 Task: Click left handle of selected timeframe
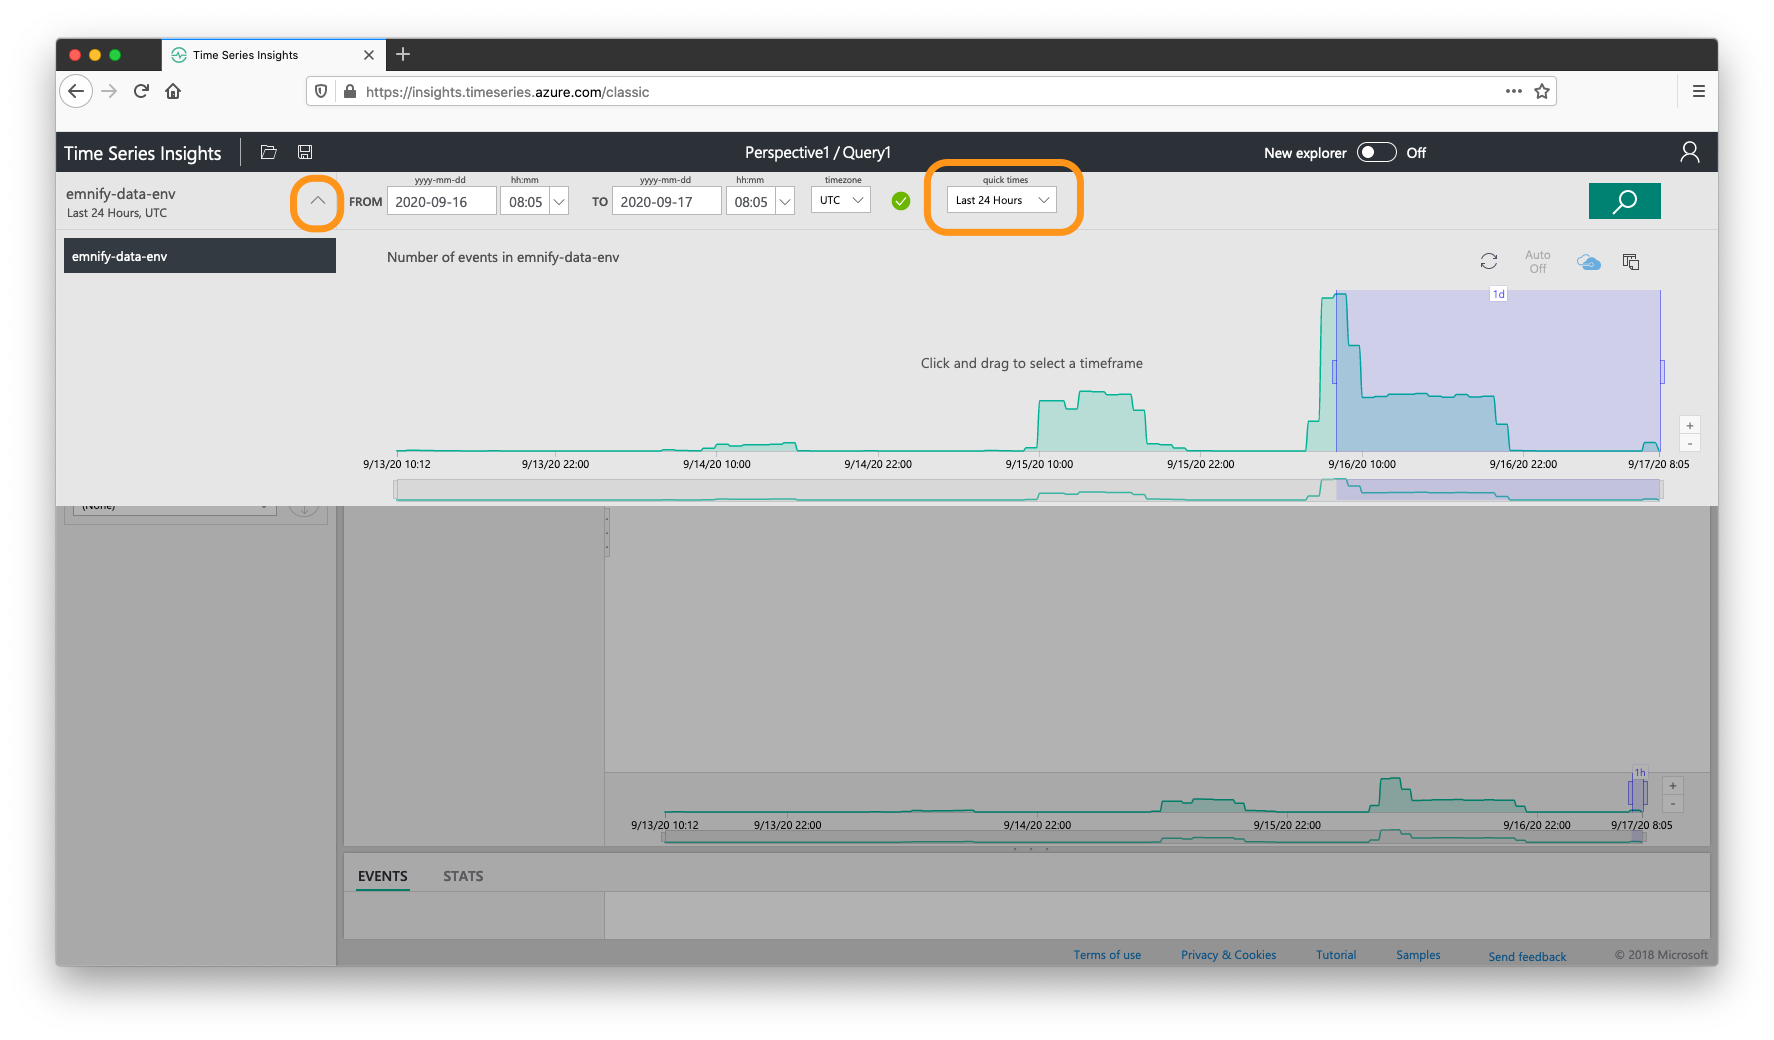[1334, 371]
